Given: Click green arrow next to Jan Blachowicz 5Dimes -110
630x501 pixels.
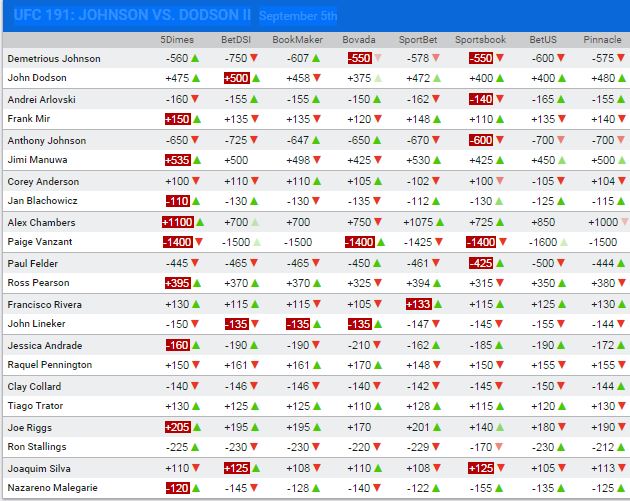Looking at the screenshot, I should click(196, 201).
